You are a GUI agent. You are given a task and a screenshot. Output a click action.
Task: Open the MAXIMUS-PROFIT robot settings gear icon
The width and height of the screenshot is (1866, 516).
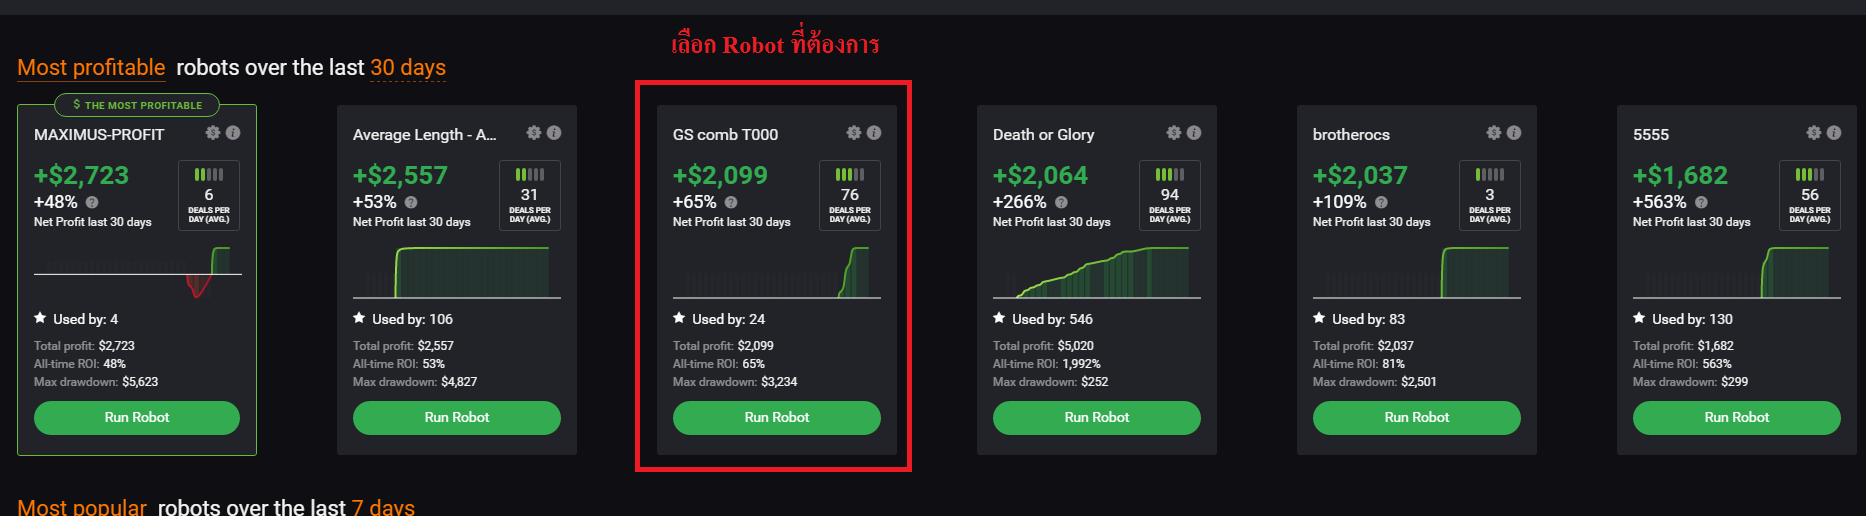(213, 132)
